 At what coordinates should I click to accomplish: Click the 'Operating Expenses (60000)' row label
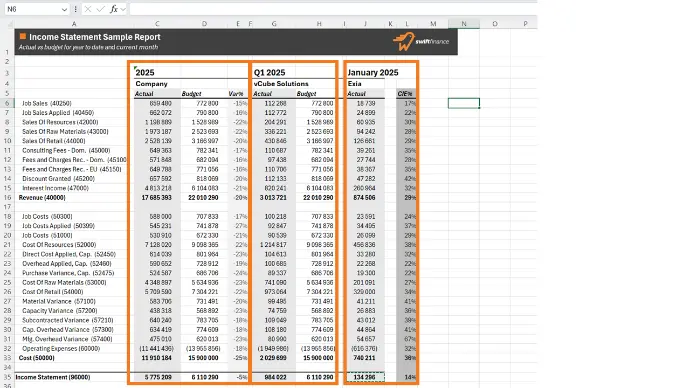tap(61, 348)
